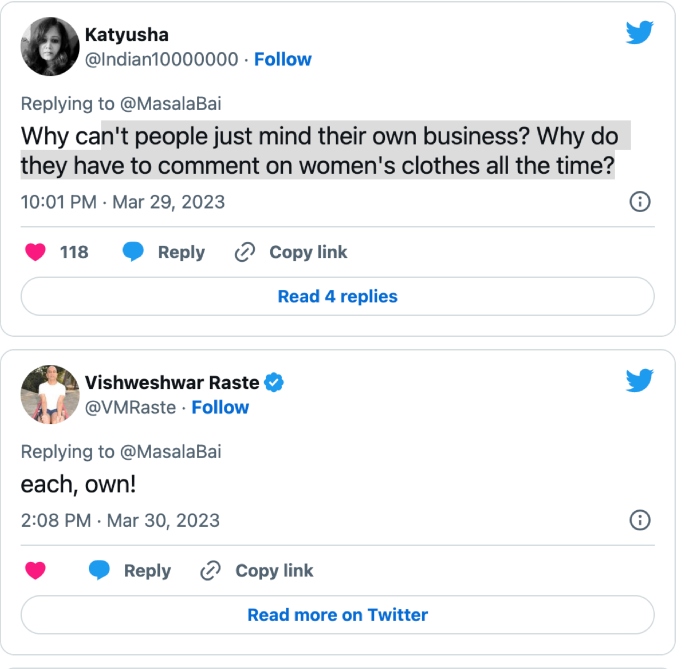Open info icon on Vishweshwar's tweet

(x=639, y=520)
